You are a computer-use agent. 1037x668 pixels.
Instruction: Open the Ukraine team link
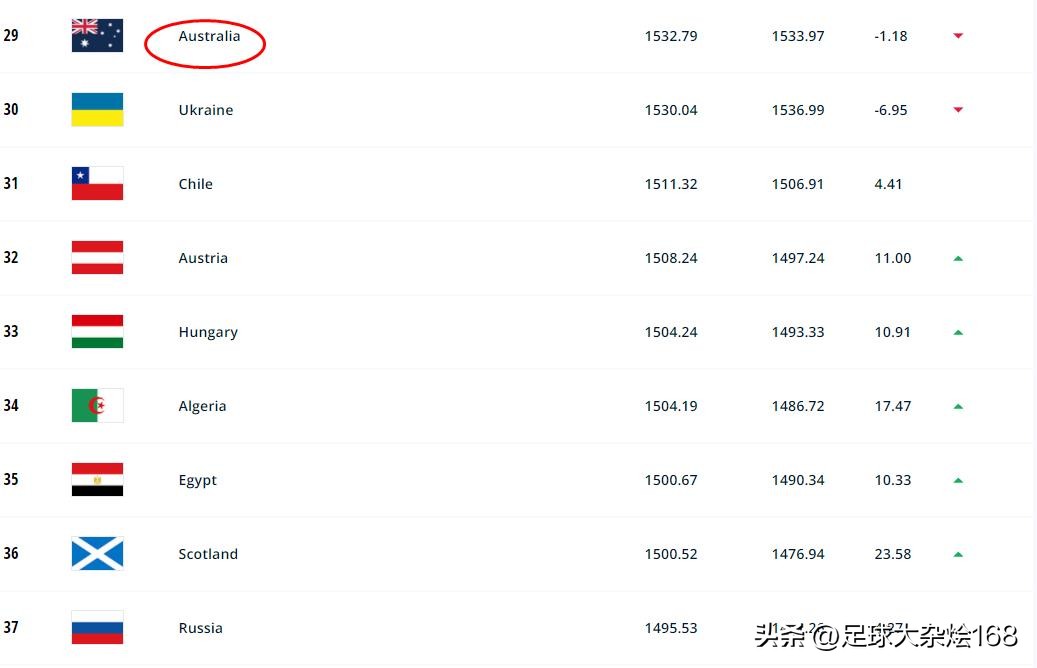click(205, 110)
